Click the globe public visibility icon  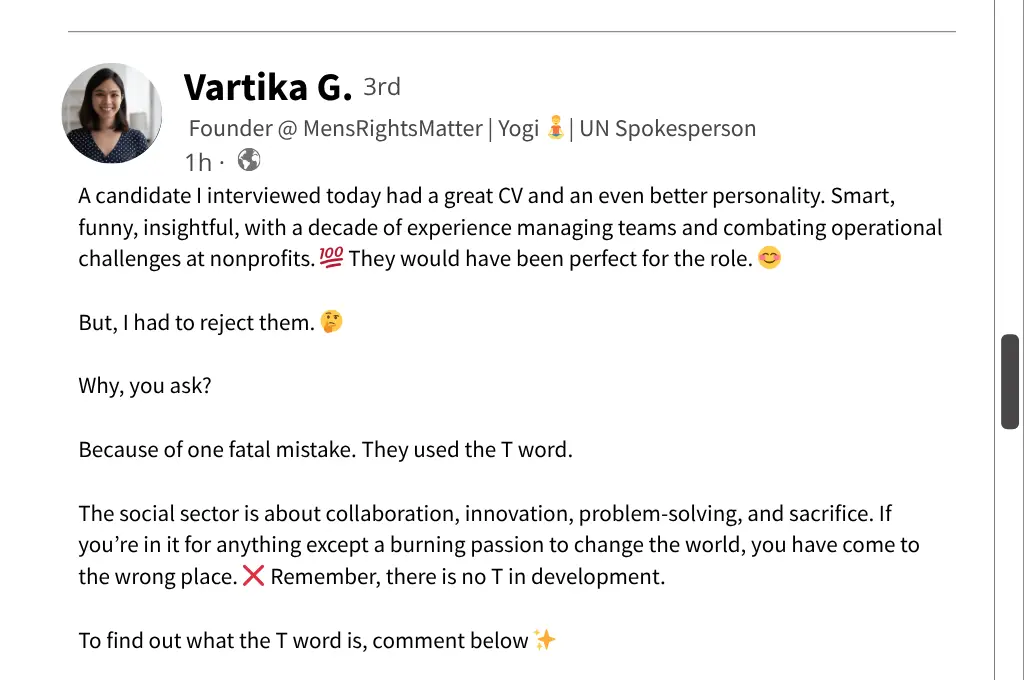248,159
